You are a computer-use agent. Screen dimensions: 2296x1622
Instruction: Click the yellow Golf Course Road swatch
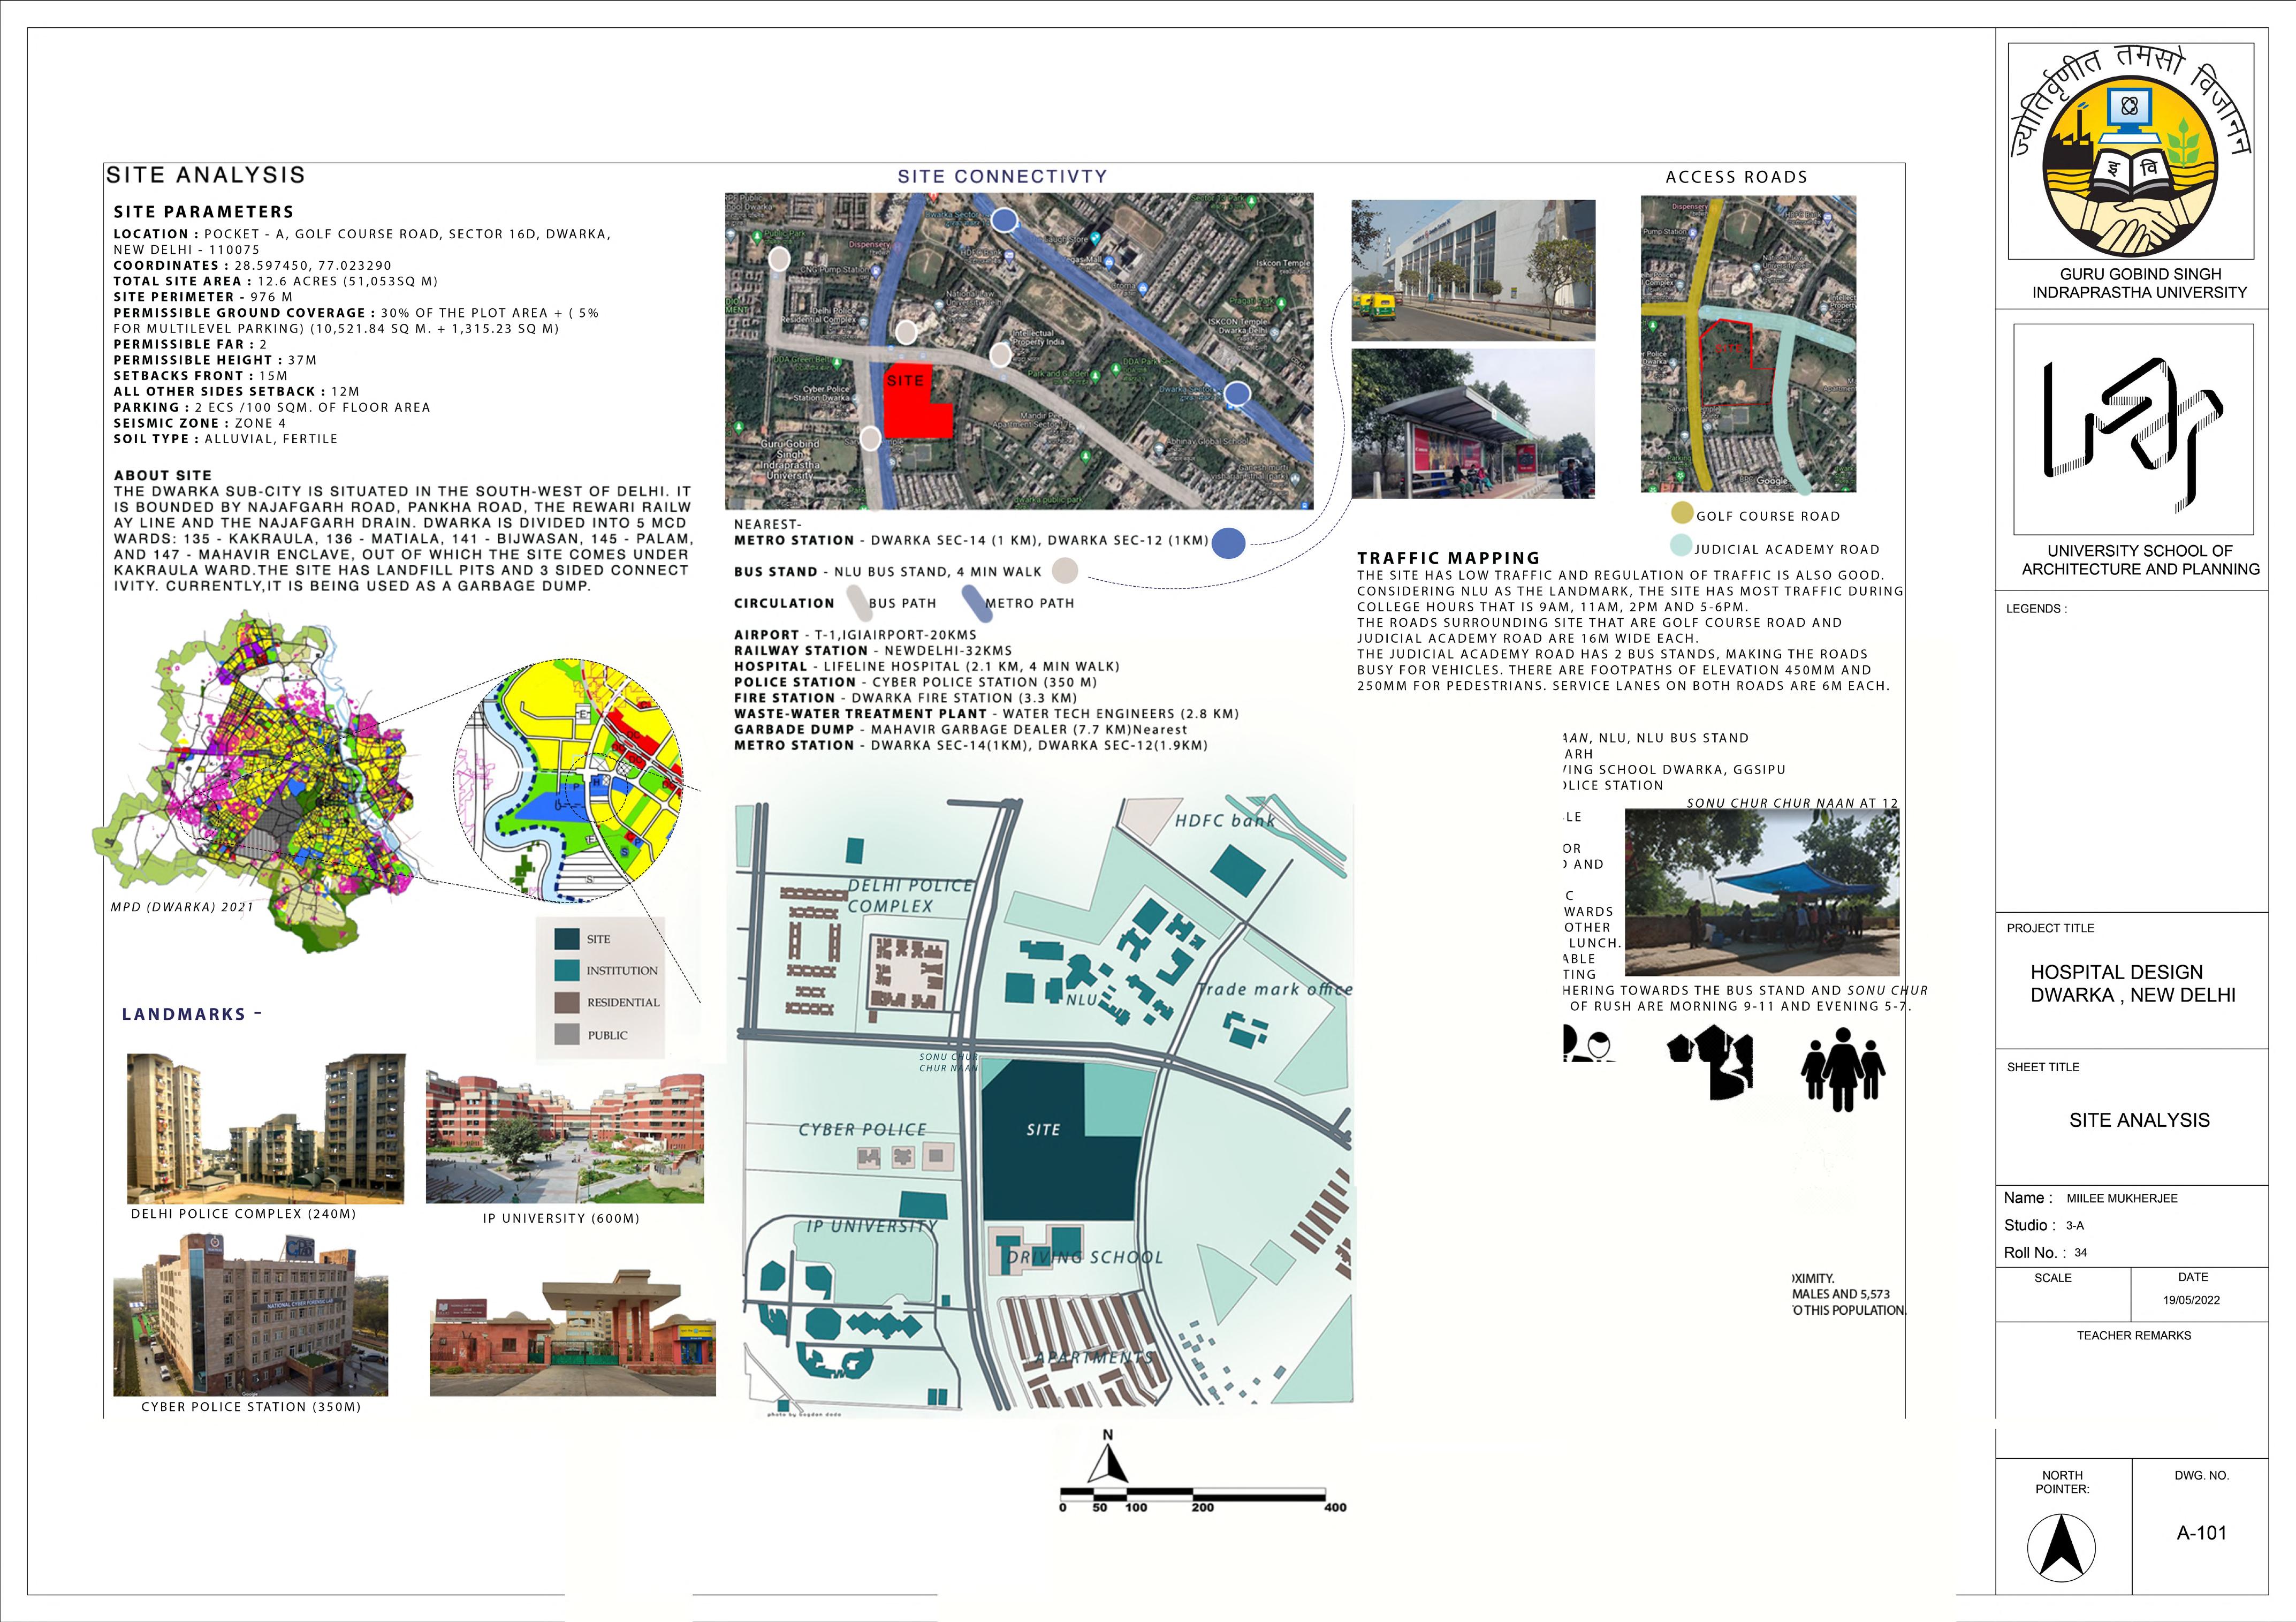point(1683,514)
